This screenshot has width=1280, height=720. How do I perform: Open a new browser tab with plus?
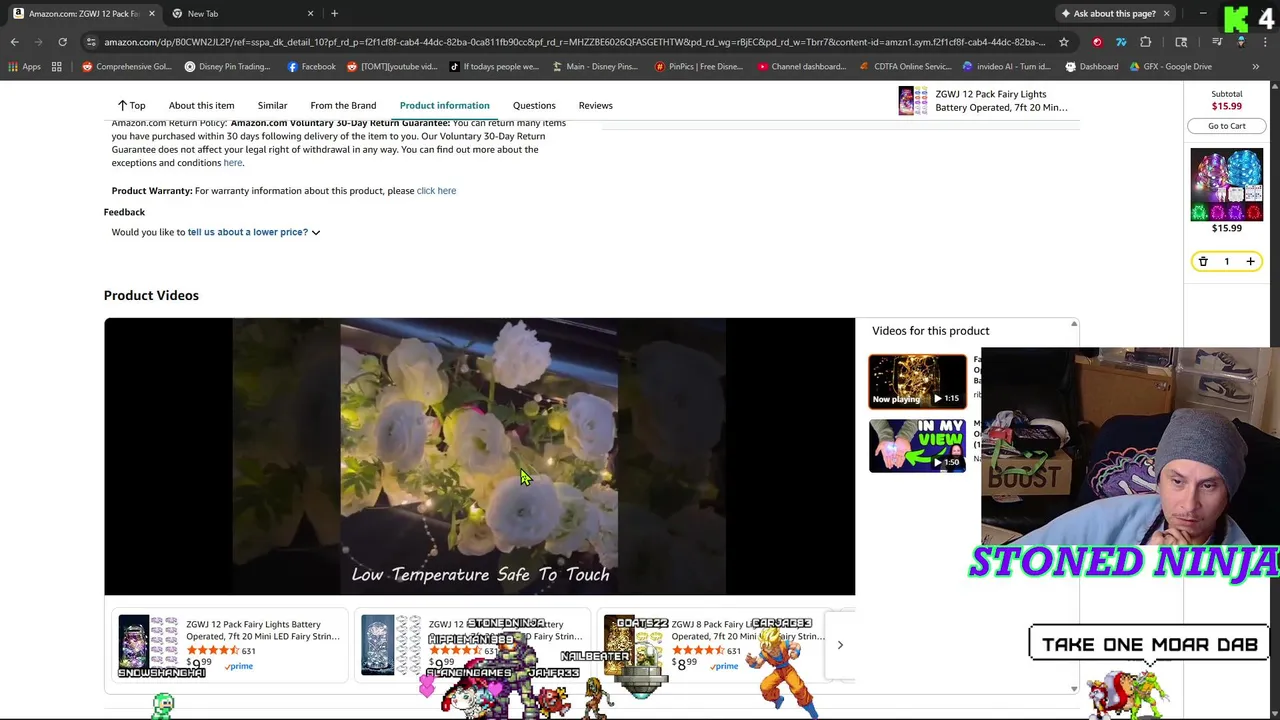[334, 13]
